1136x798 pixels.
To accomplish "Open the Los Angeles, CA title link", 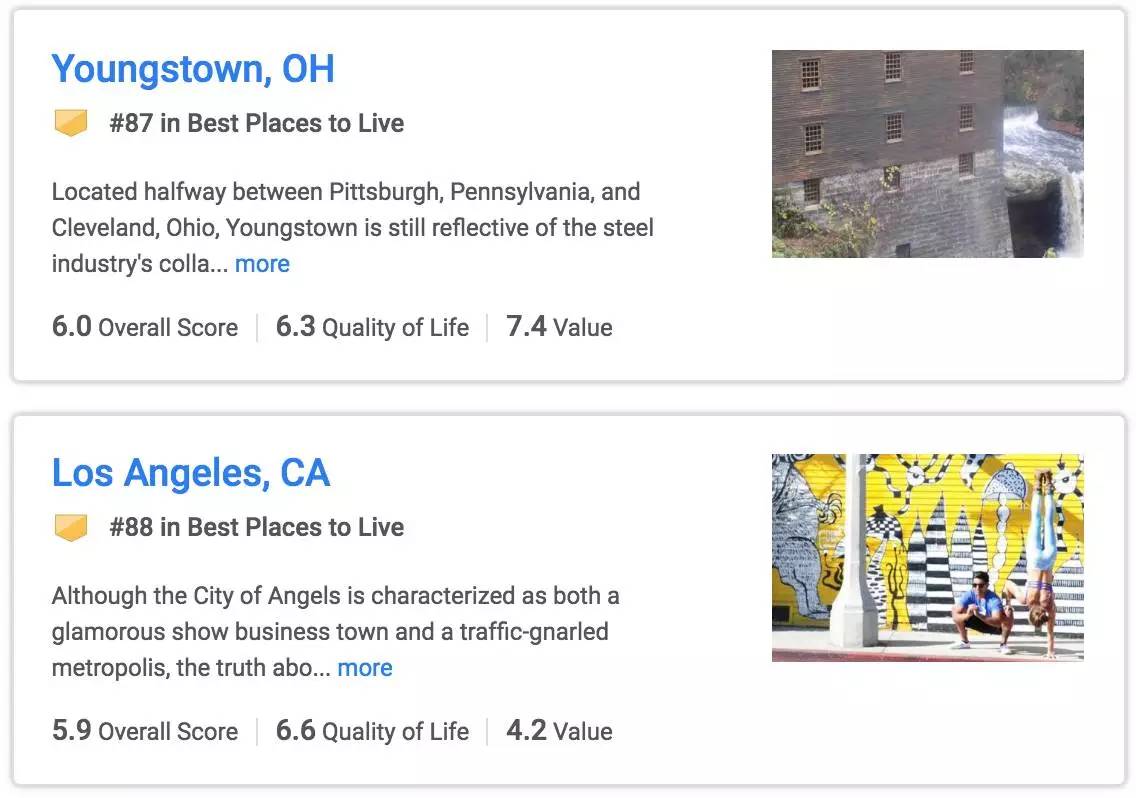I will click(191, 473).
